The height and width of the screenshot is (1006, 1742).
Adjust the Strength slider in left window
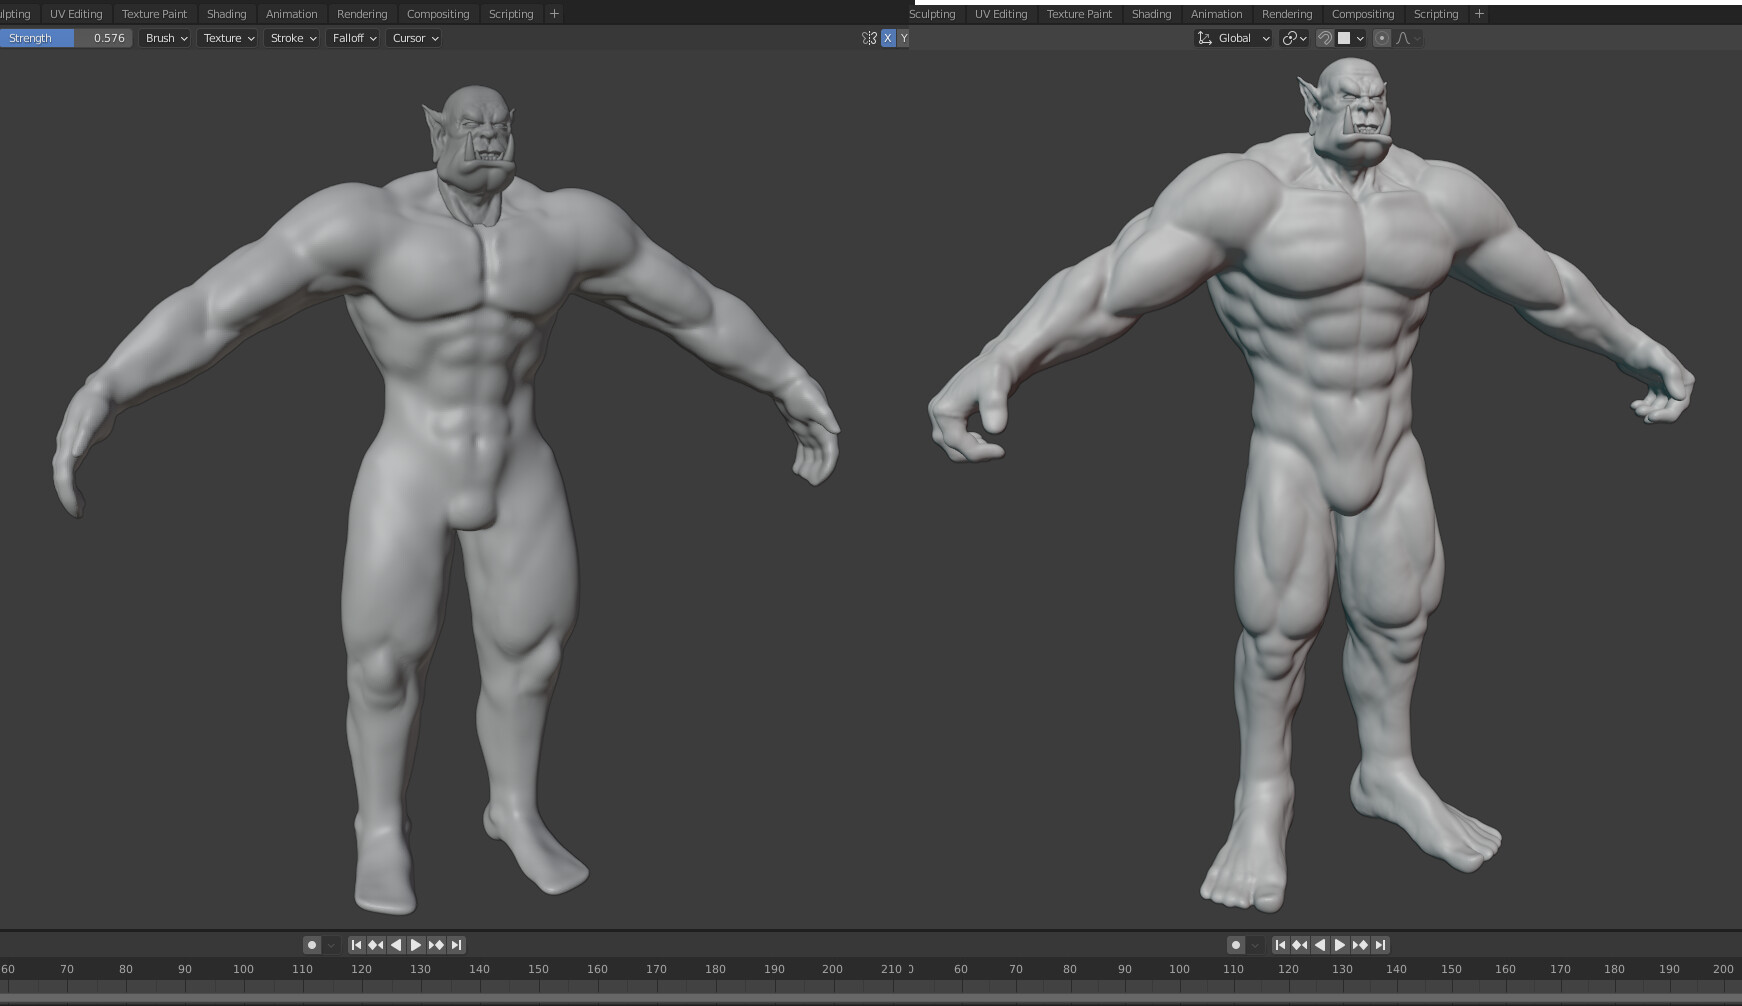point(66,38)
